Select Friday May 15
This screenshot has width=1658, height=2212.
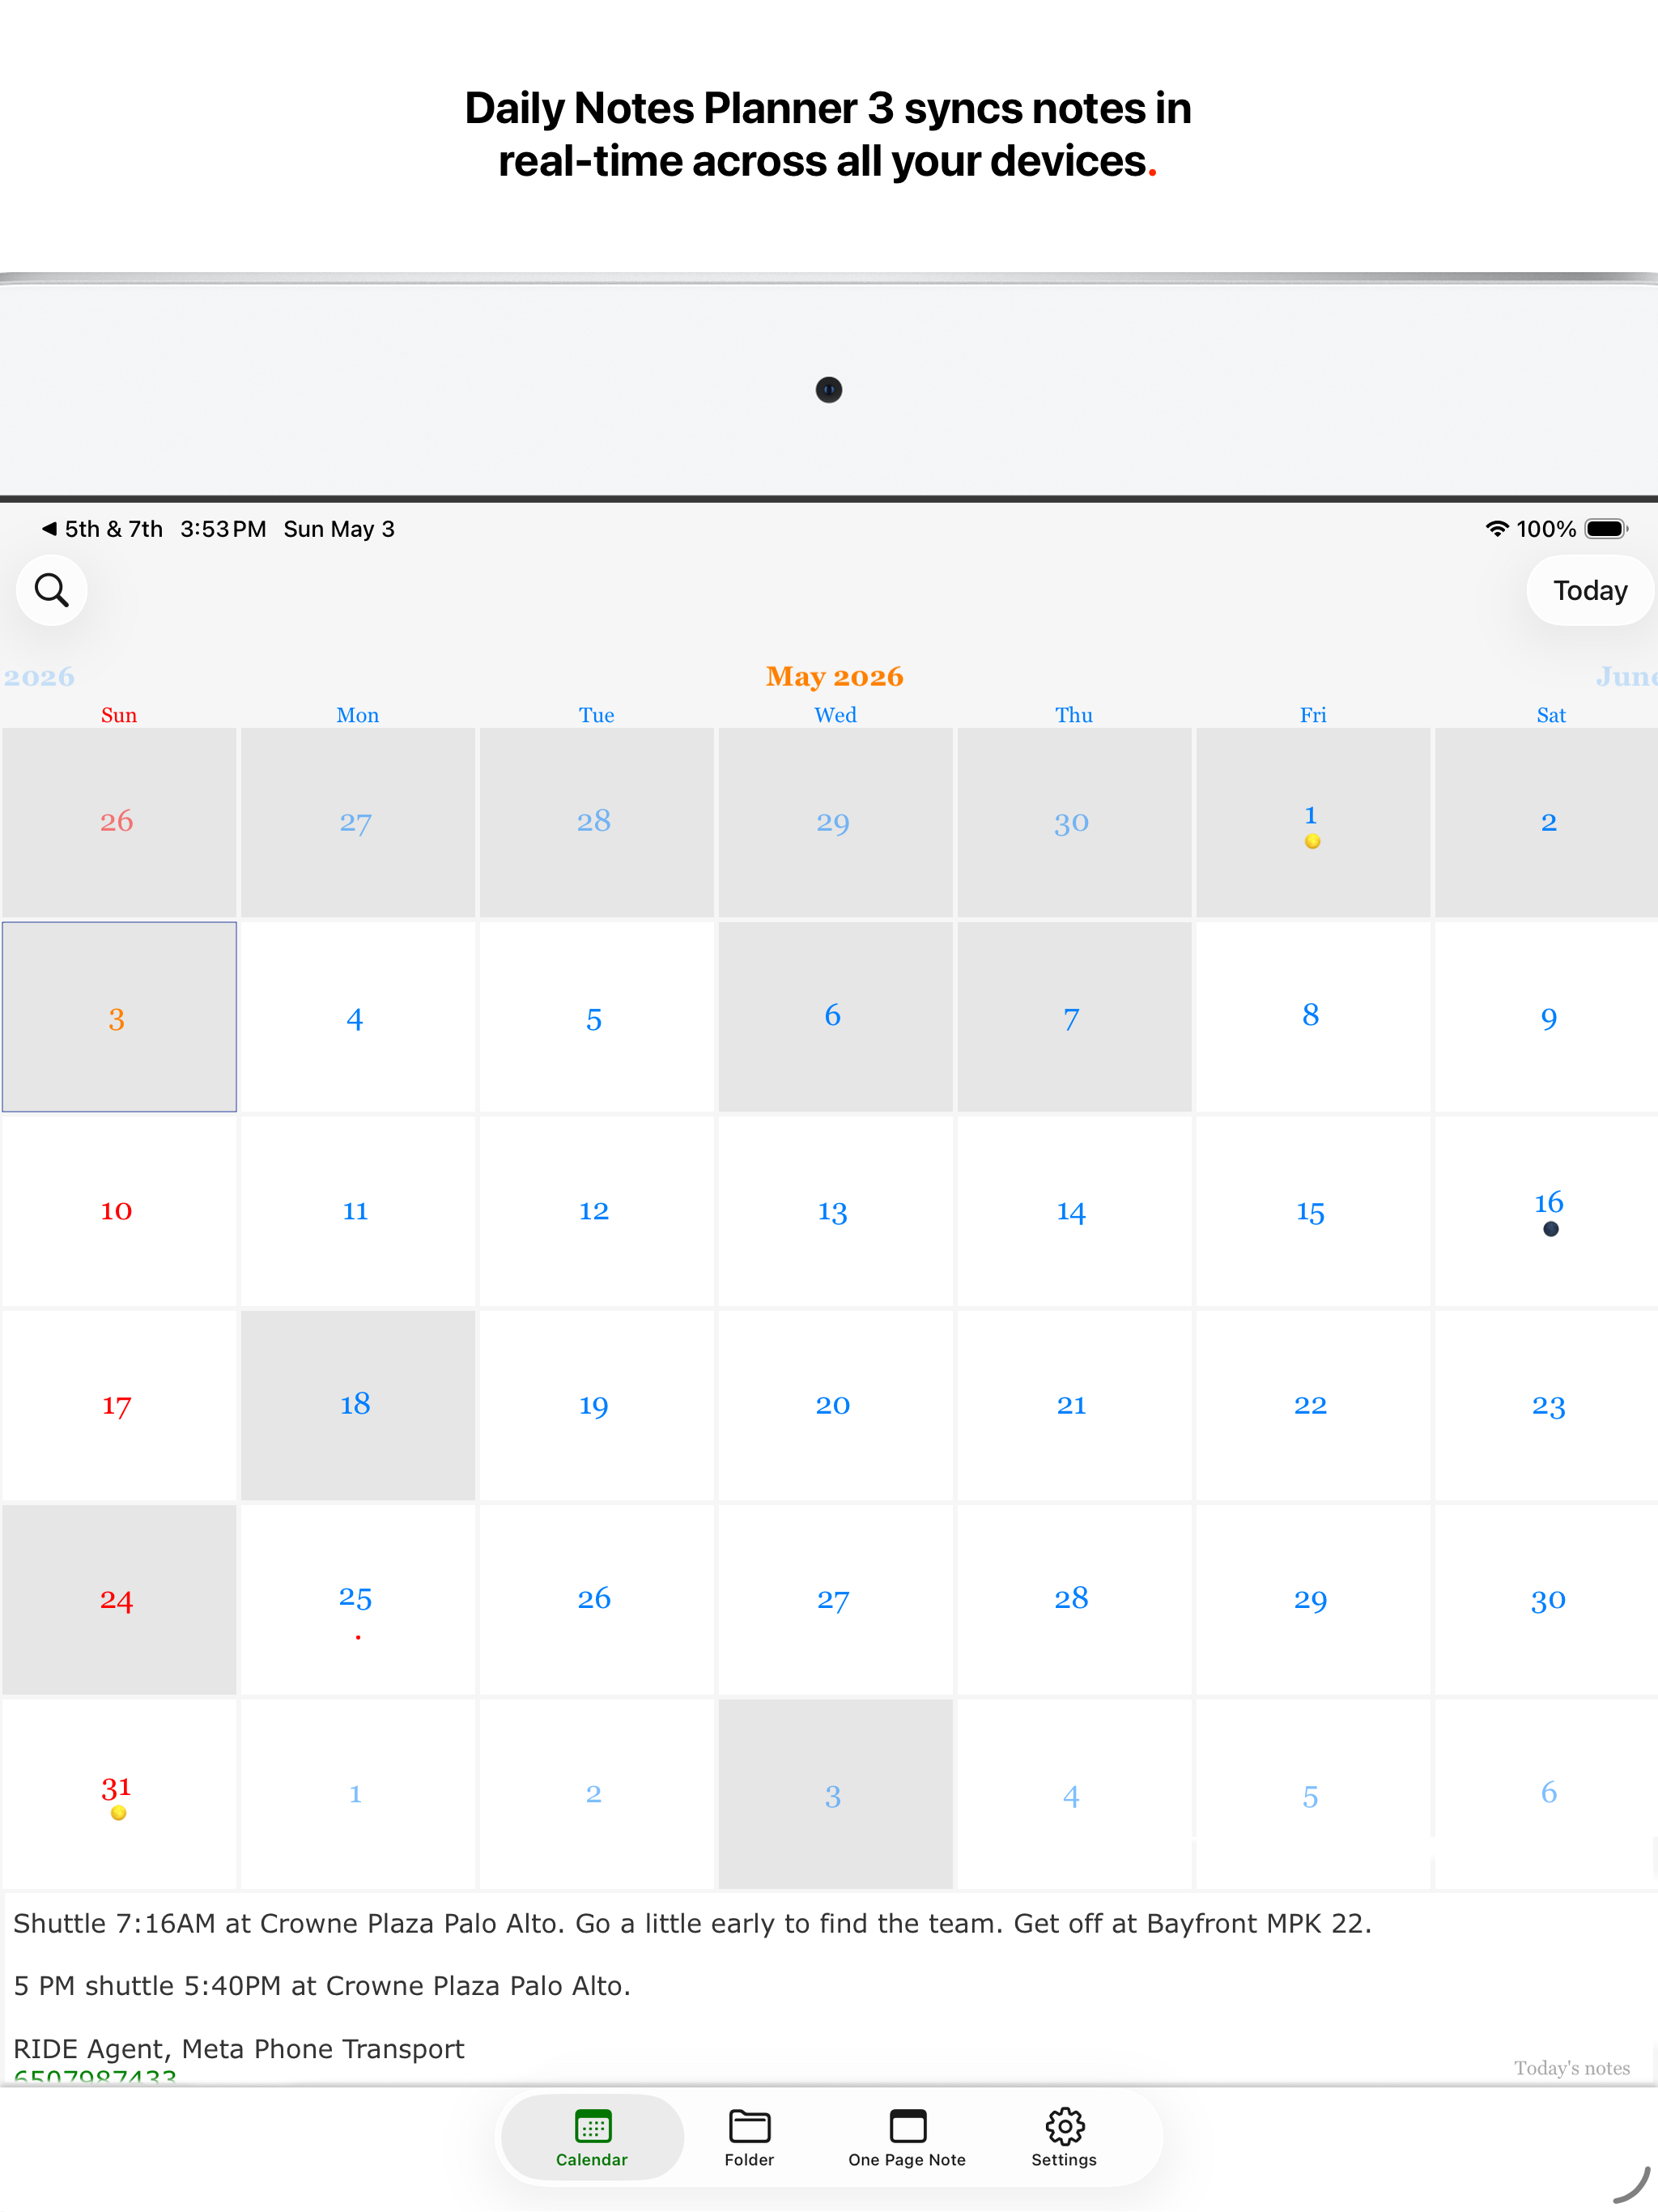1312,1210
